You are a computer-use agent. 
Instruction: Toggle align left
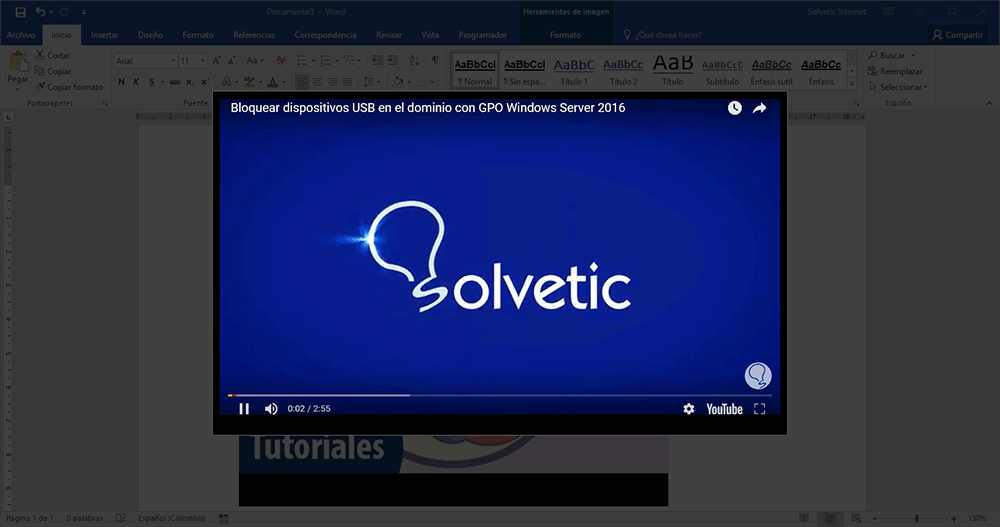click(302, 82)
